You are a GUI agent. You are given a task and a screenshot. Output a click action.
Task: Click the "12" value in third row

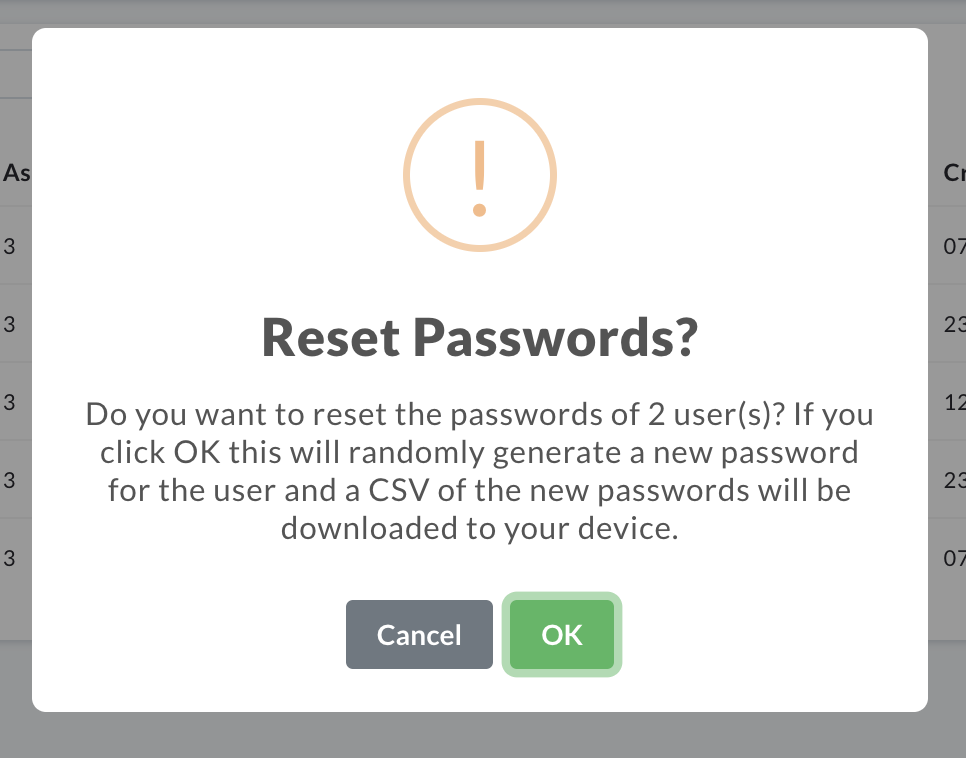(x=955, y=402)
